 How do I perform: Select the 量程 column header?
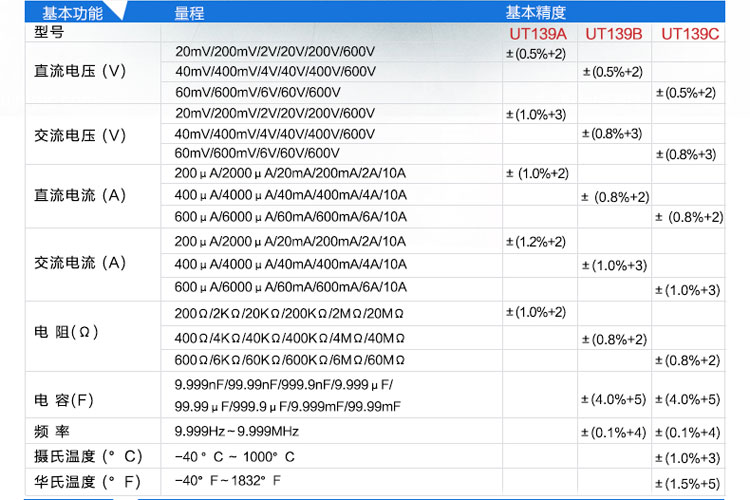click(189, 13)
